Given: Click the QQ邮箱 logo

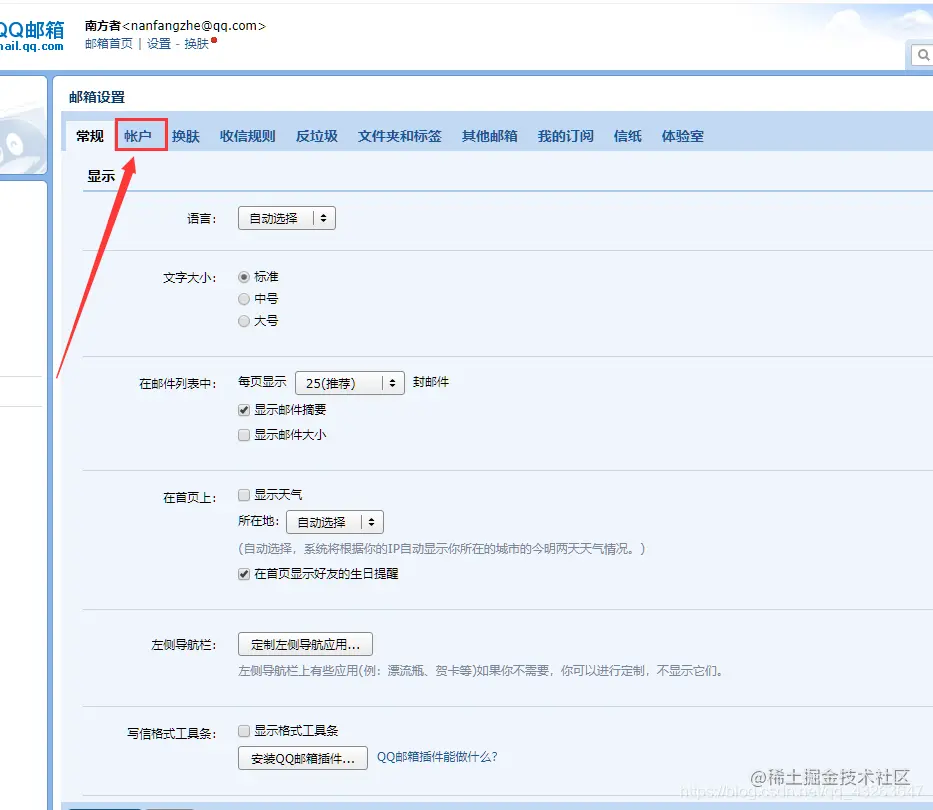Looking at the screenshot, I should 33,28.
